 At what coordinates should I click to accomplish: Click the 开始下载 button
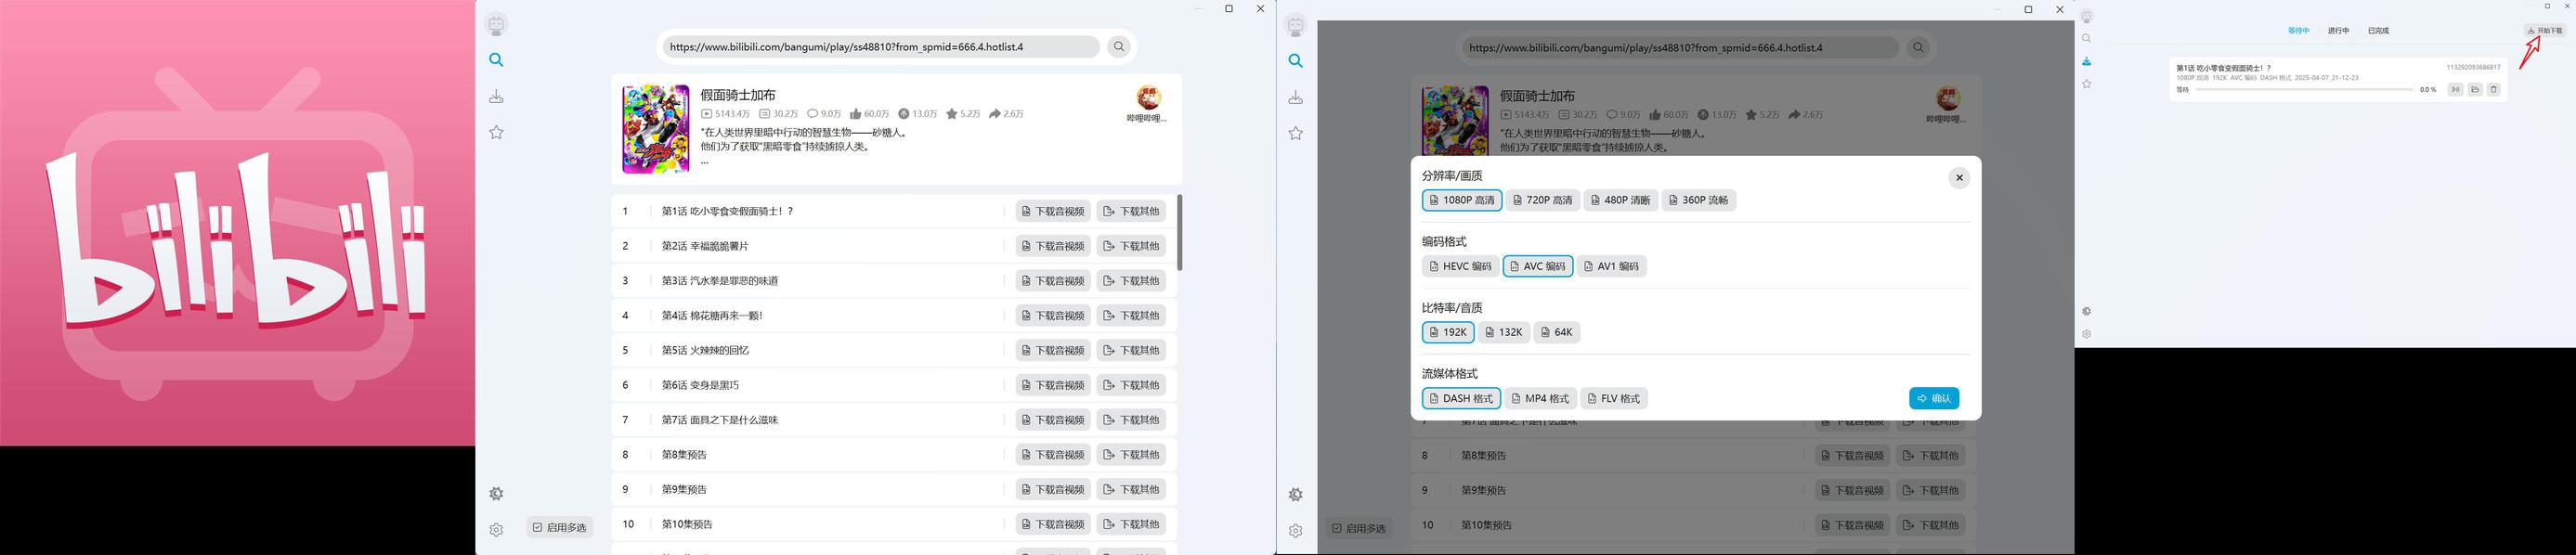click(x=2544, y=31)
